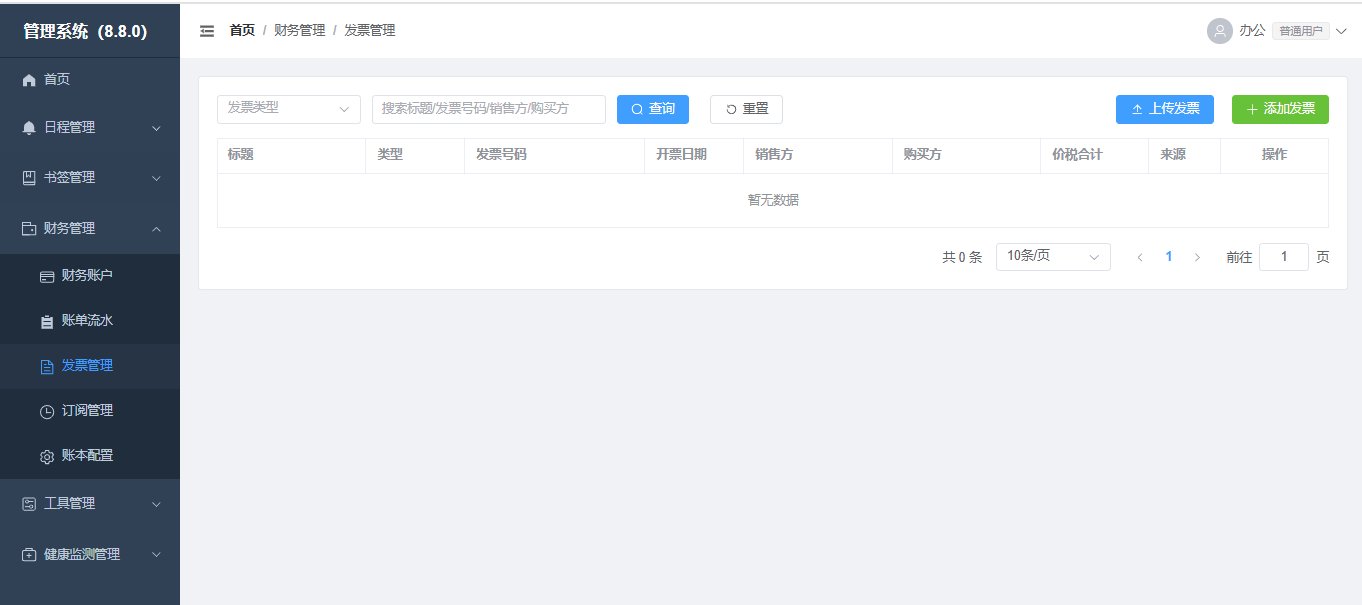
Task: Click the 重置 reset button
Action: [746, 109]
